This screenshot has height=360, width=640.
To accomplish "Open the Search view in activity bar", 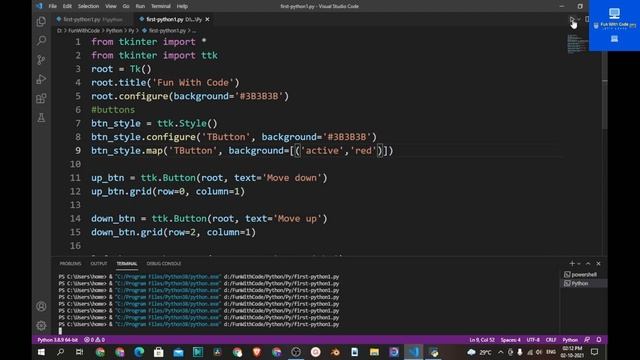I will (41, 40).
